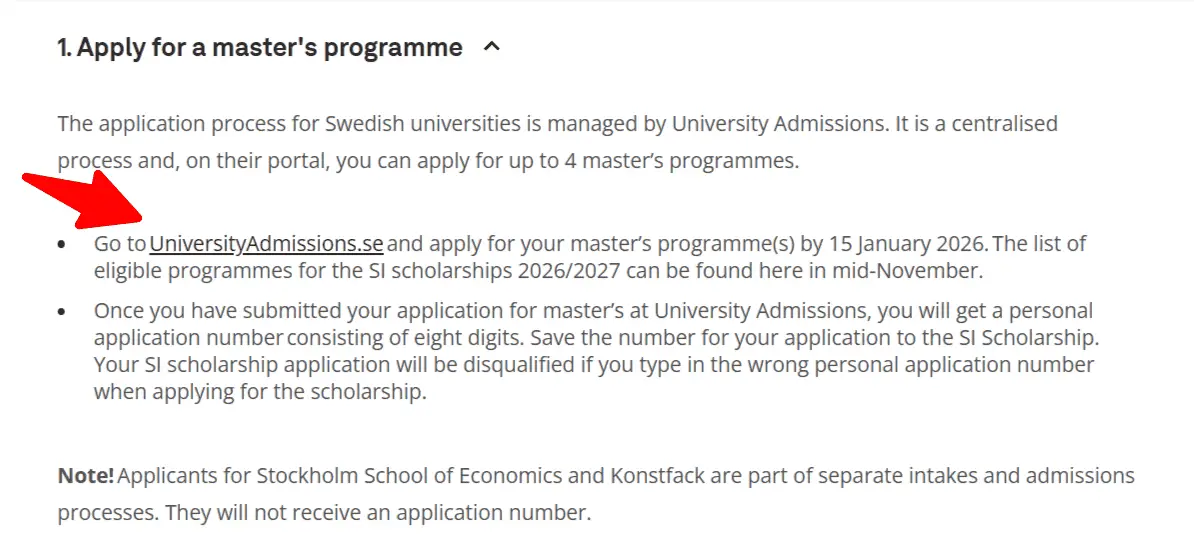This screenshot has width=1194, height=552.
Task: Click the first bullet point marker
Action: pos(63,244)
